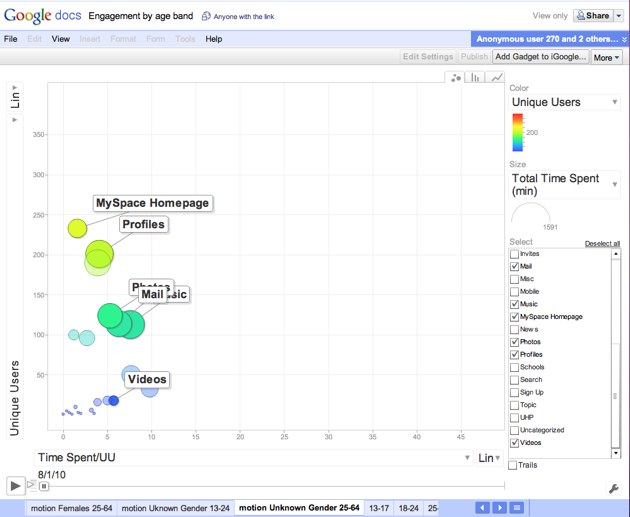Uncheck the Music checkbox
The width and height of the screenshot is (630, 517).
tap(514, 304)
